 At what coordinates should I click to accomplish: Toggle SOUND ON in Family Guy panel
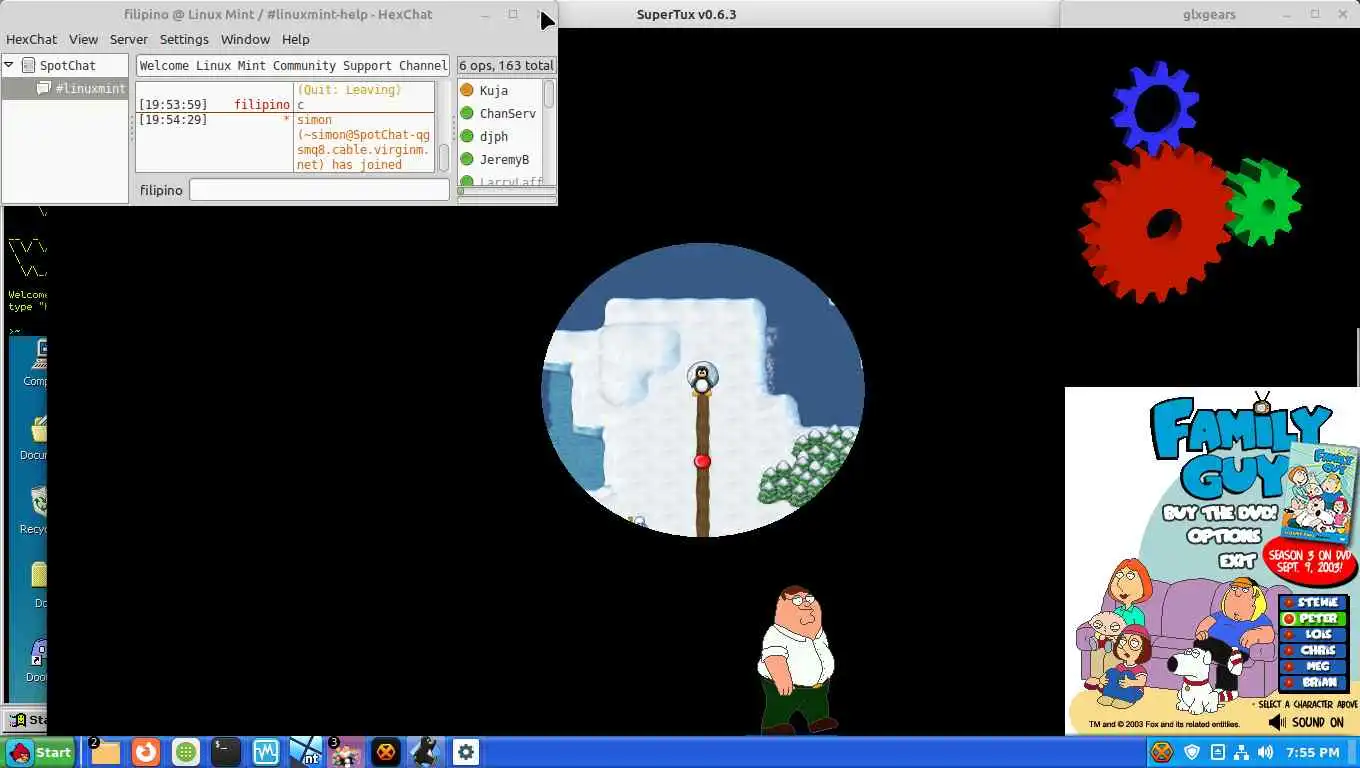pos(1306,722)
